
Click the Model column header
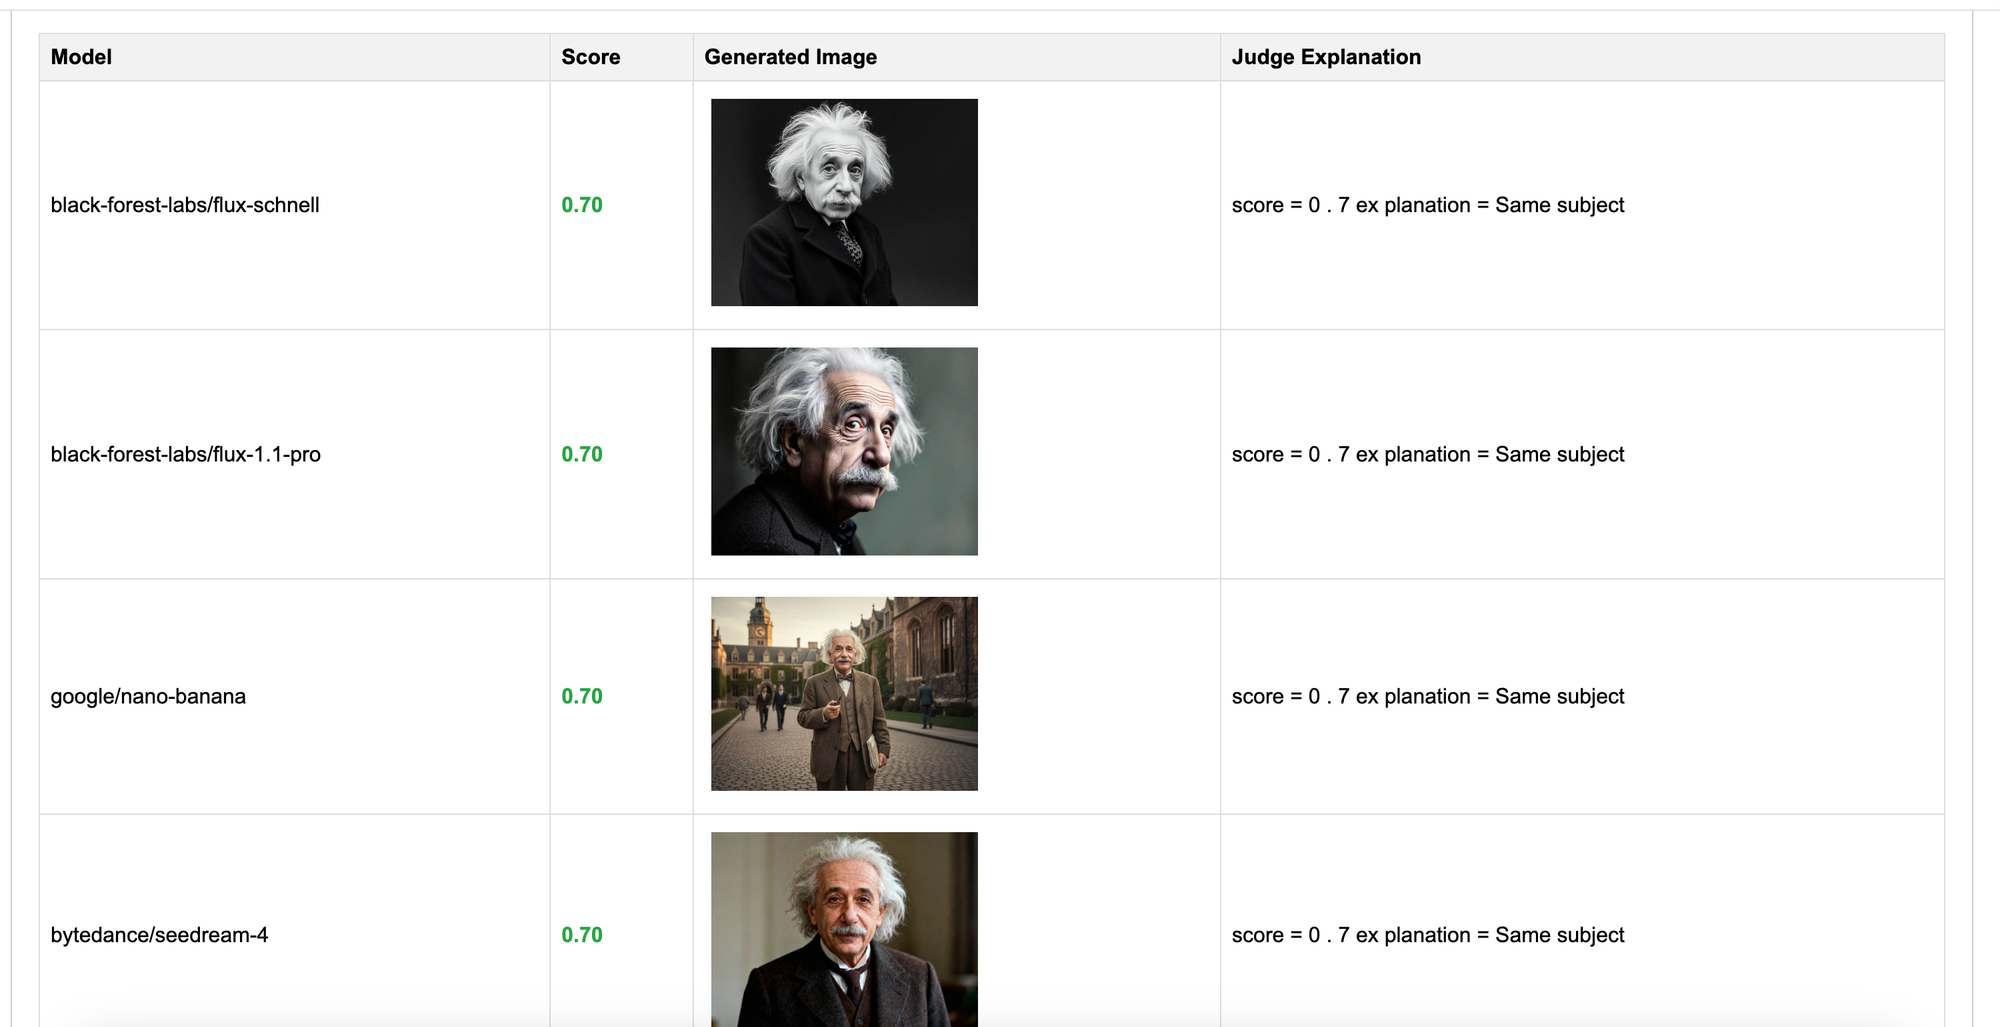[x=81, y=57]
